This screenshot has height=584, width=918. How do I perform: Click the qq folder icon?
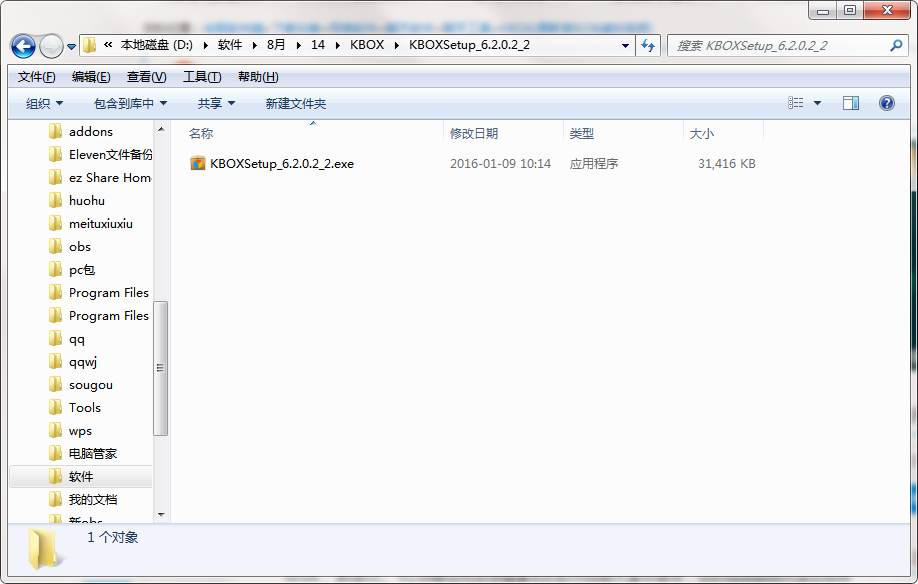point(55,338)
